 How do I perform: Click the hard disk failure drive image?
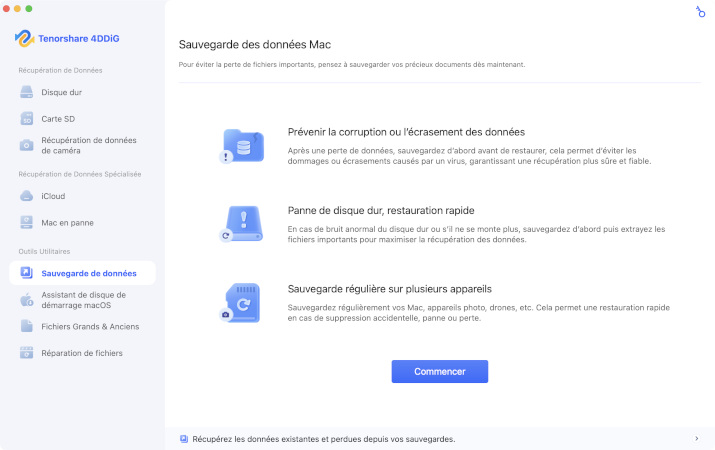coord(241,224)
